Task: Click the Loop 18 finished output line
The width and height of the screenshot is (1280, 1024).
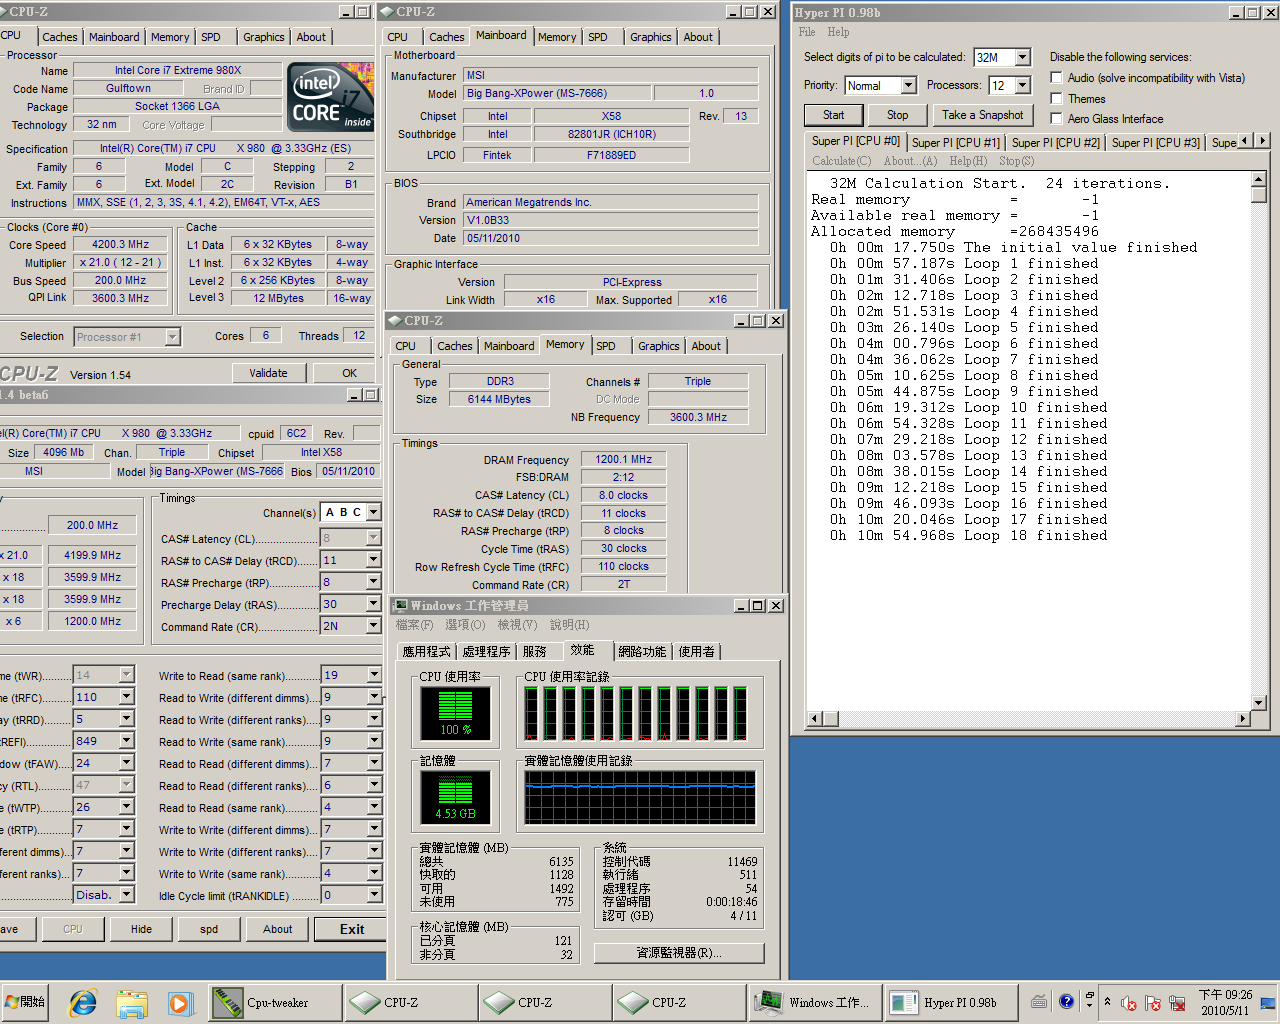Action: (x=969, y=536)
